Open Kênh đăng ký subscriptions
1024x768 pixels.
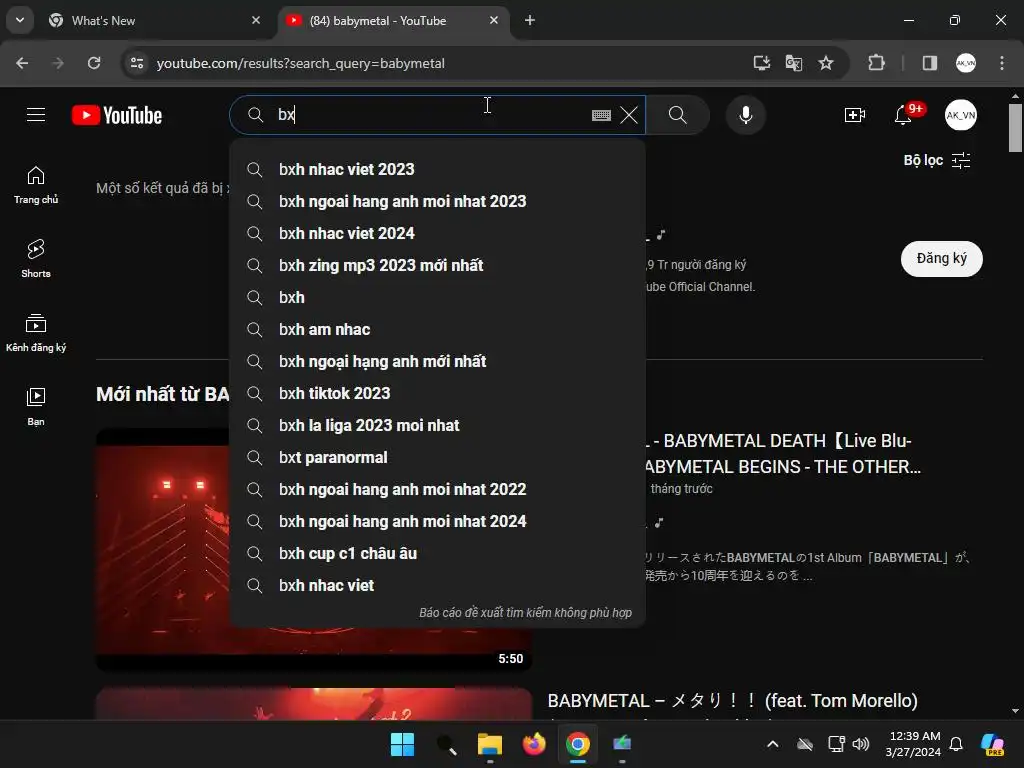tap(36, 333)
